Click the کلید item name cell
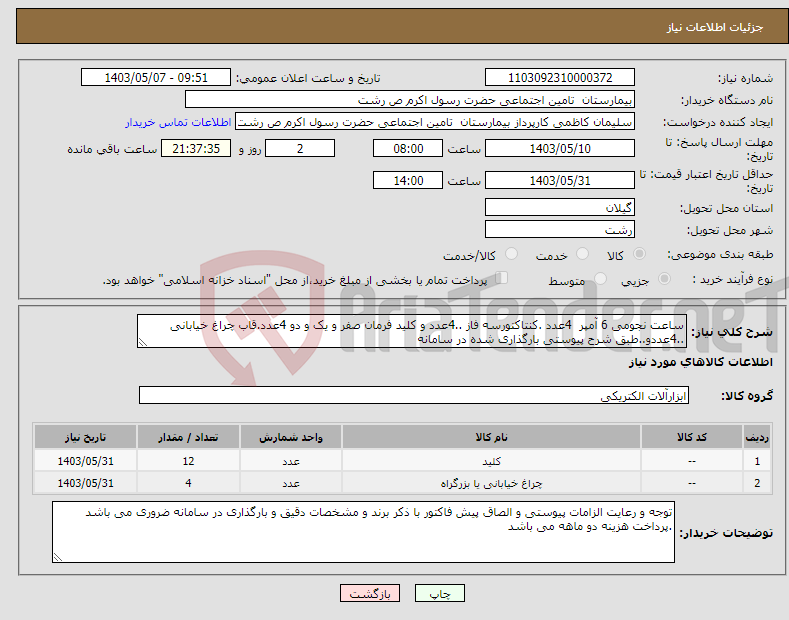Screen dimensions: 789x620 coord(492,461)
